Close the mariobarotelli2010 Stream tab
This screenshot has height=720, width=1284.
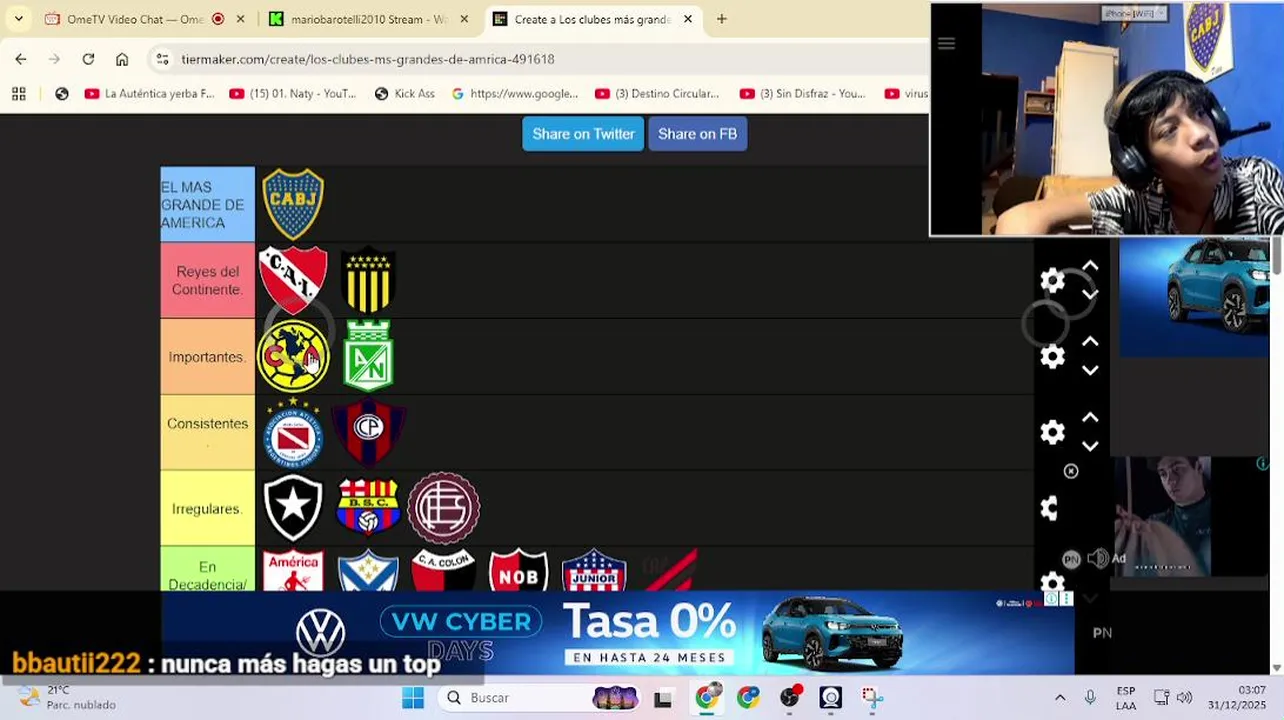point(464,19)
